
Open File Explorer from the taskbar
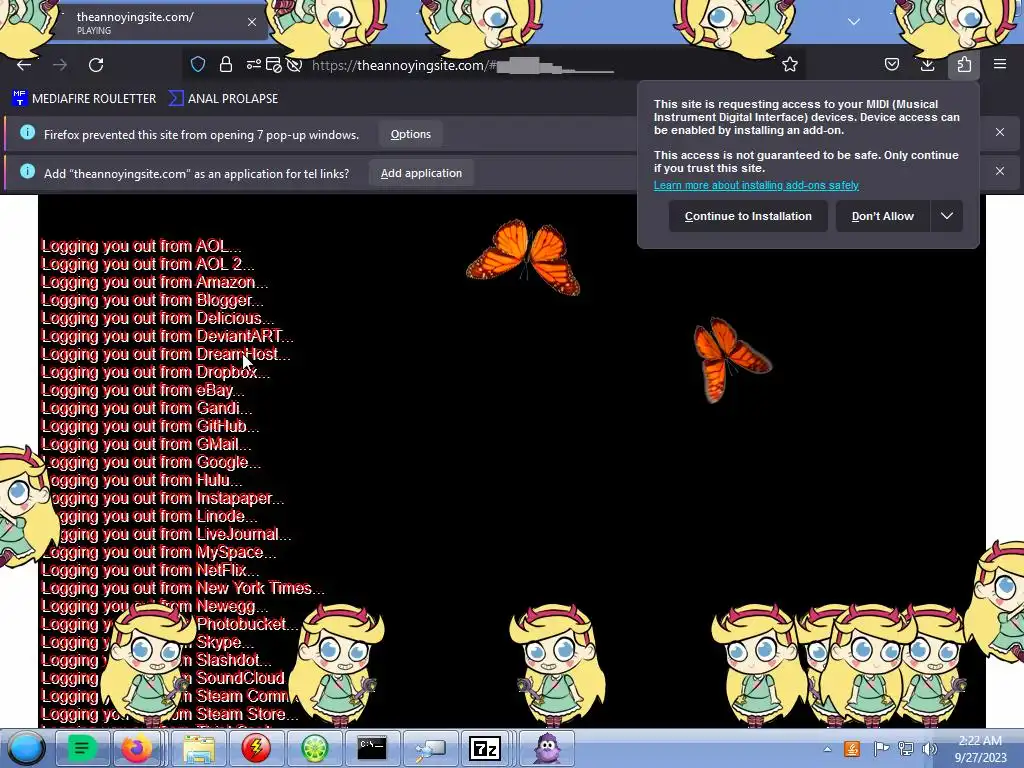[x=199, y=748]
